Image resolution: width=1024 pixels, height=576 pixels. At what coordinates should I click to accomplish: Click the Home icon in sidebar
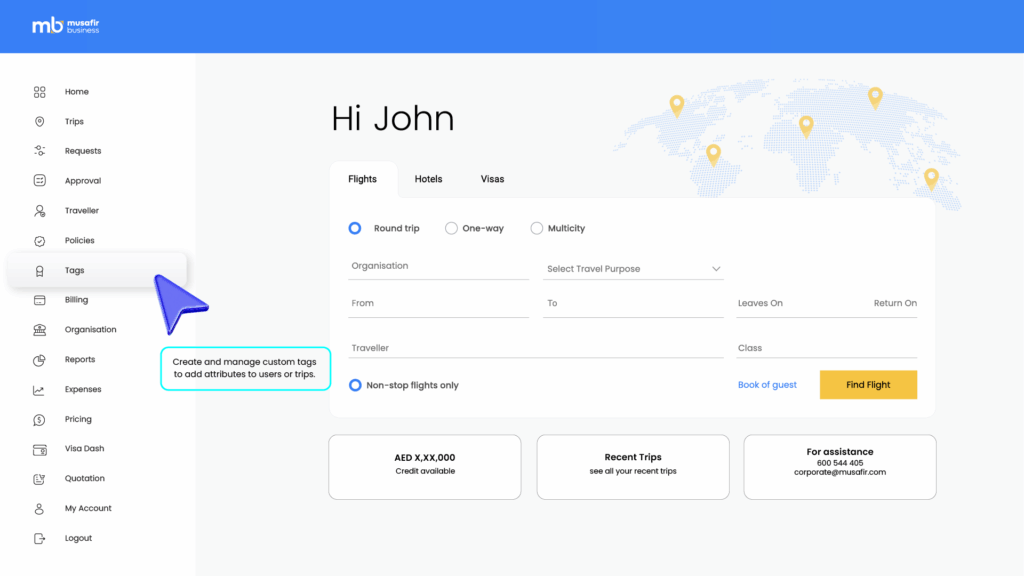coord(40,92)
